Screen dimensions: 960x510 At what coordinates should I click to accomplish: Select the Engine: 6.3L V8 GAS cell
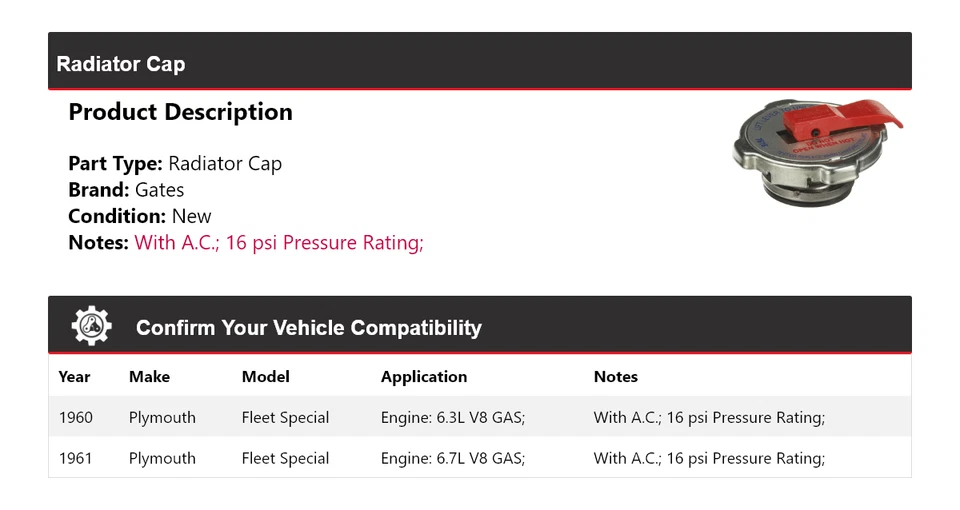453,418
